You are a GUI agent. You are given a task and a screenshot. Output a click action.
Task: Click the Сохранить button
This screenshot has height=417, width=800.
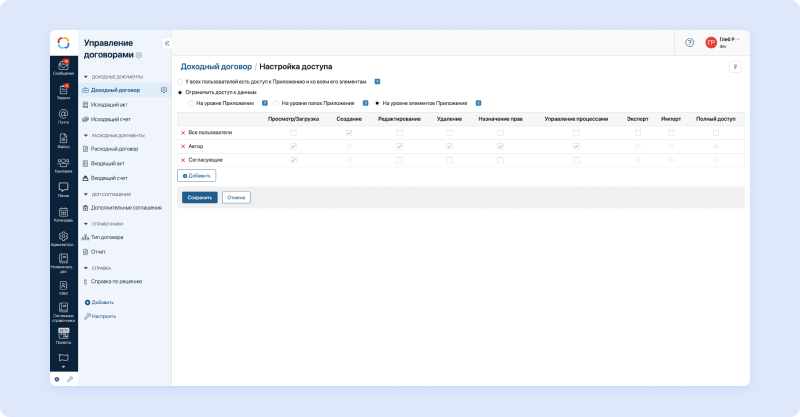click(199, 197)
